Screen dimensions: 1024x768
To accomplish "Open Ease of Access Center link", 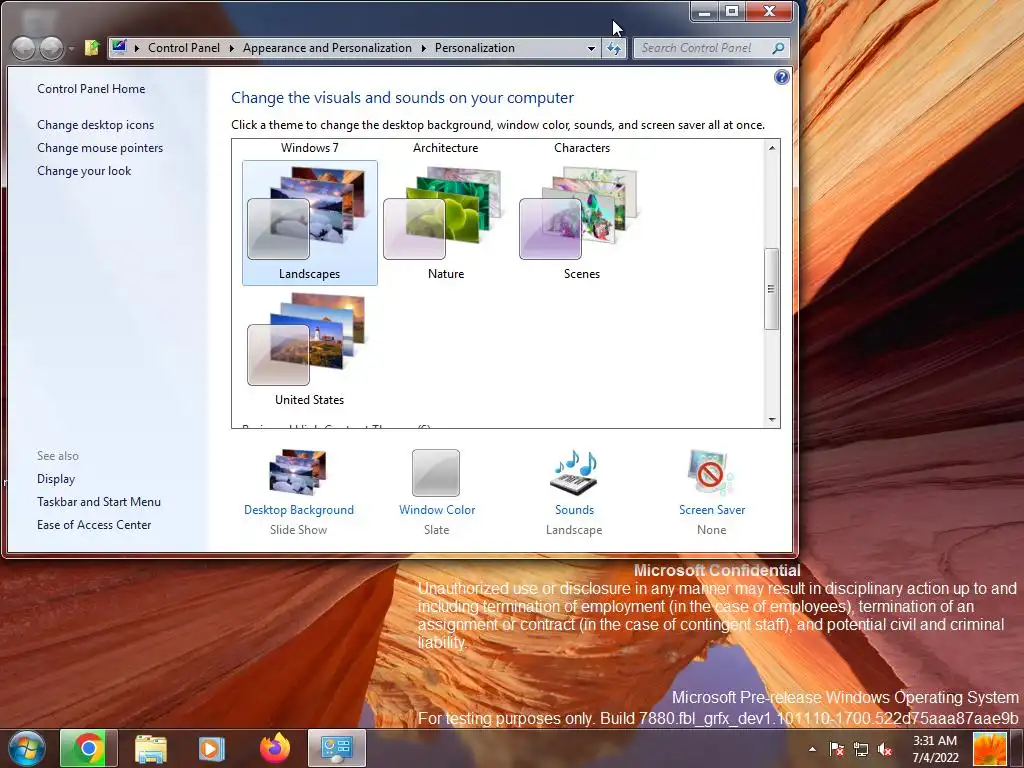I will click(94, 524).
